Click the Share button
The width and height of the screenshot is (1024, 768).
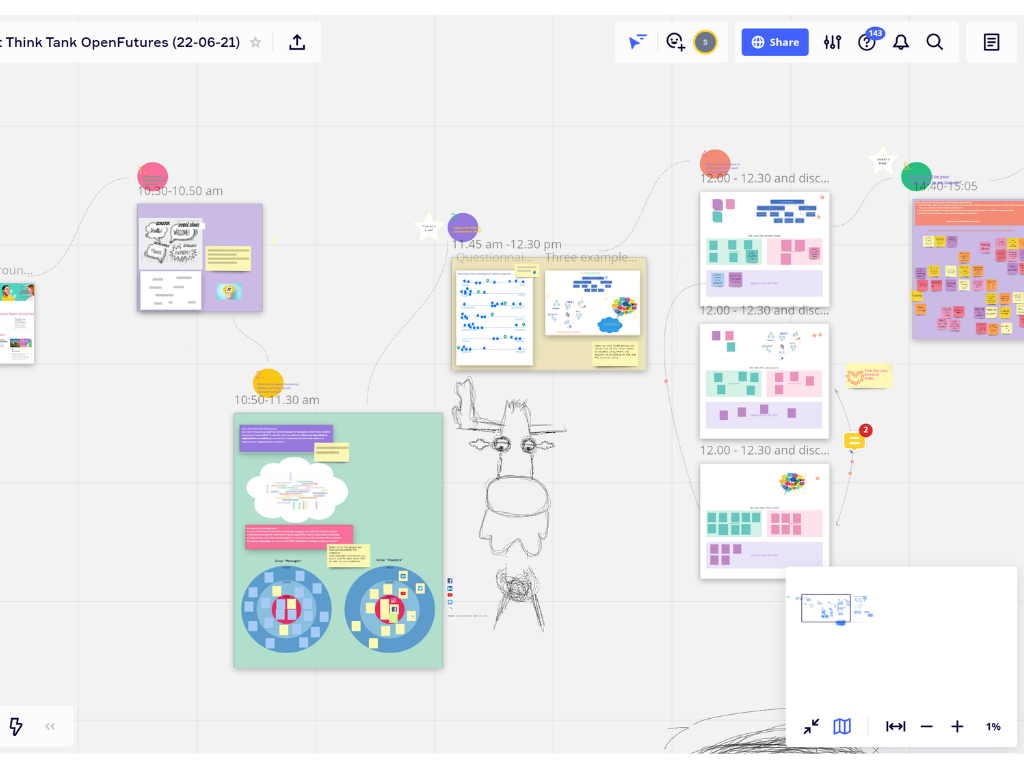click(x=774, y=42)
